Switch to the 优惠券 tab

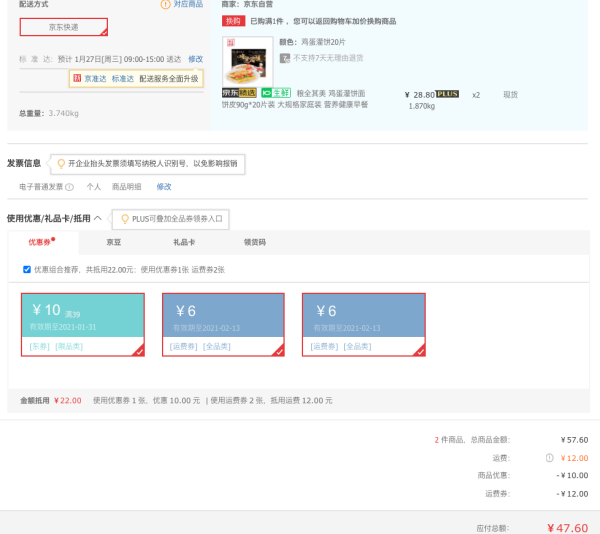point(42,242)
